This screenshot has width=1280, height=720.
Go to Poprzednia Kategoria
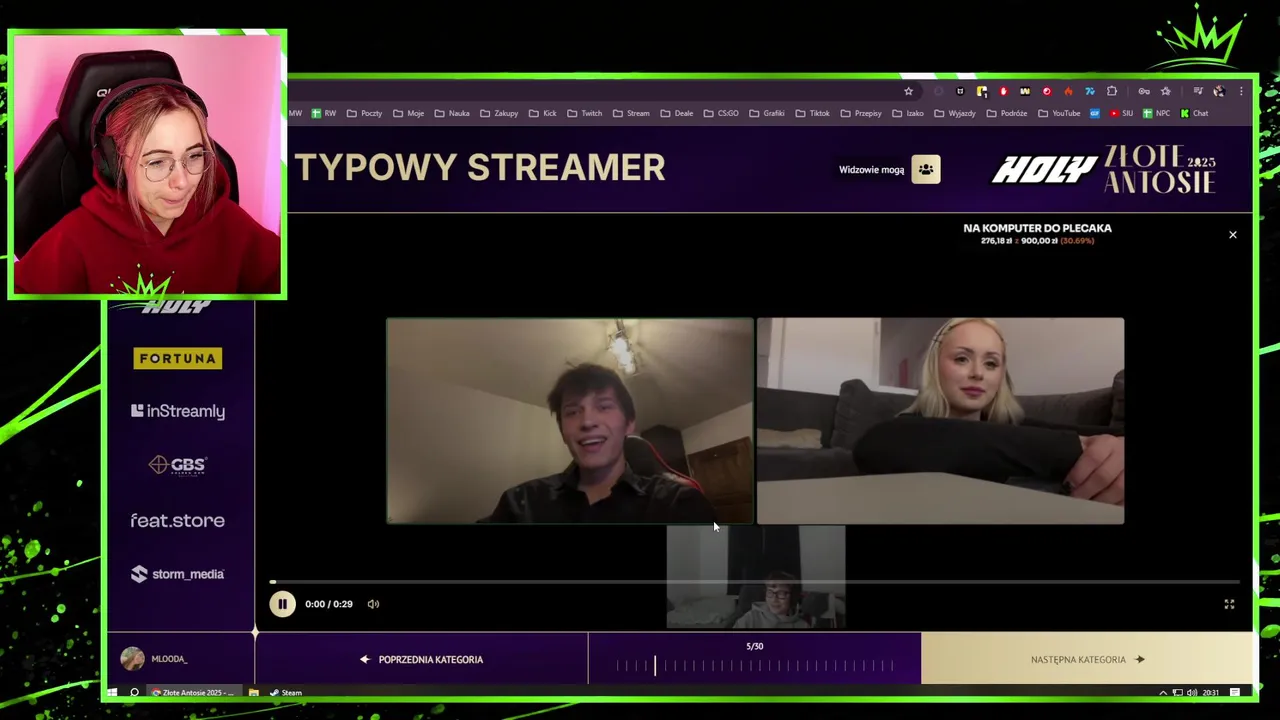(x=421, y=659)
